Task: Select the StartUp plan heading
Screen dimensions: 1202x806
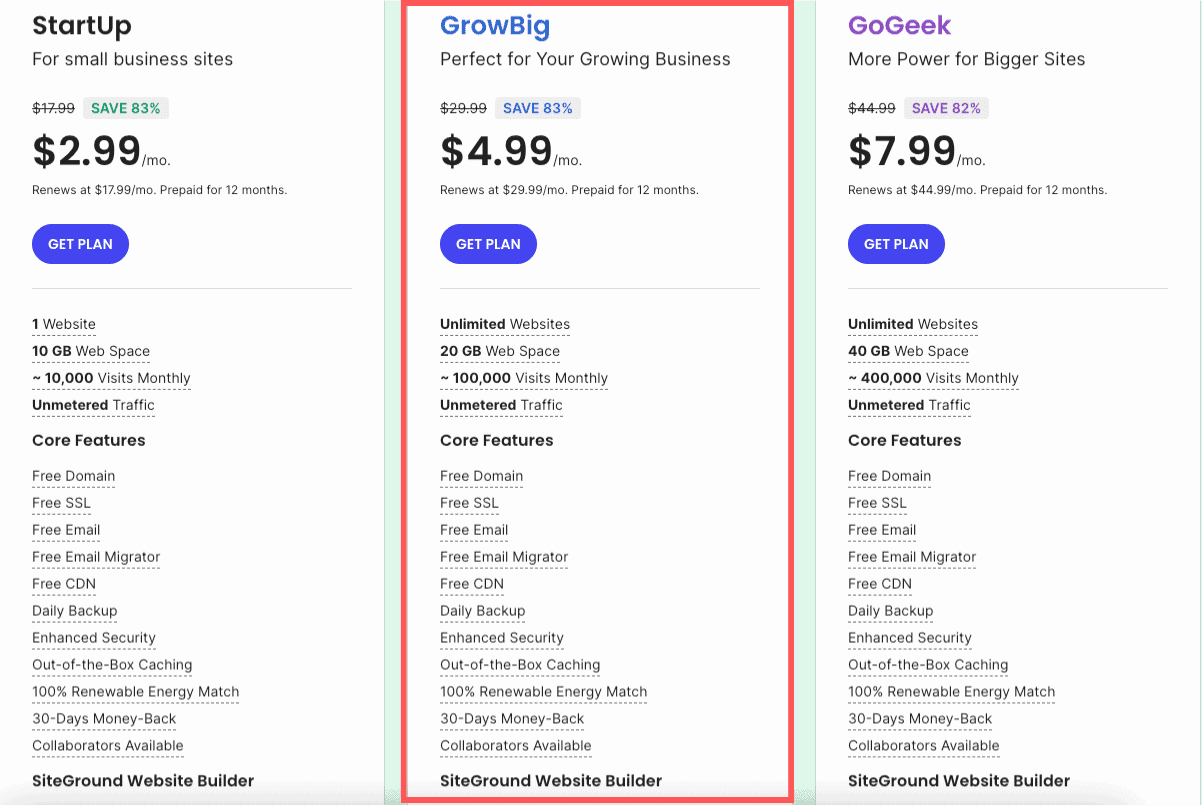Action: (82, 25)
